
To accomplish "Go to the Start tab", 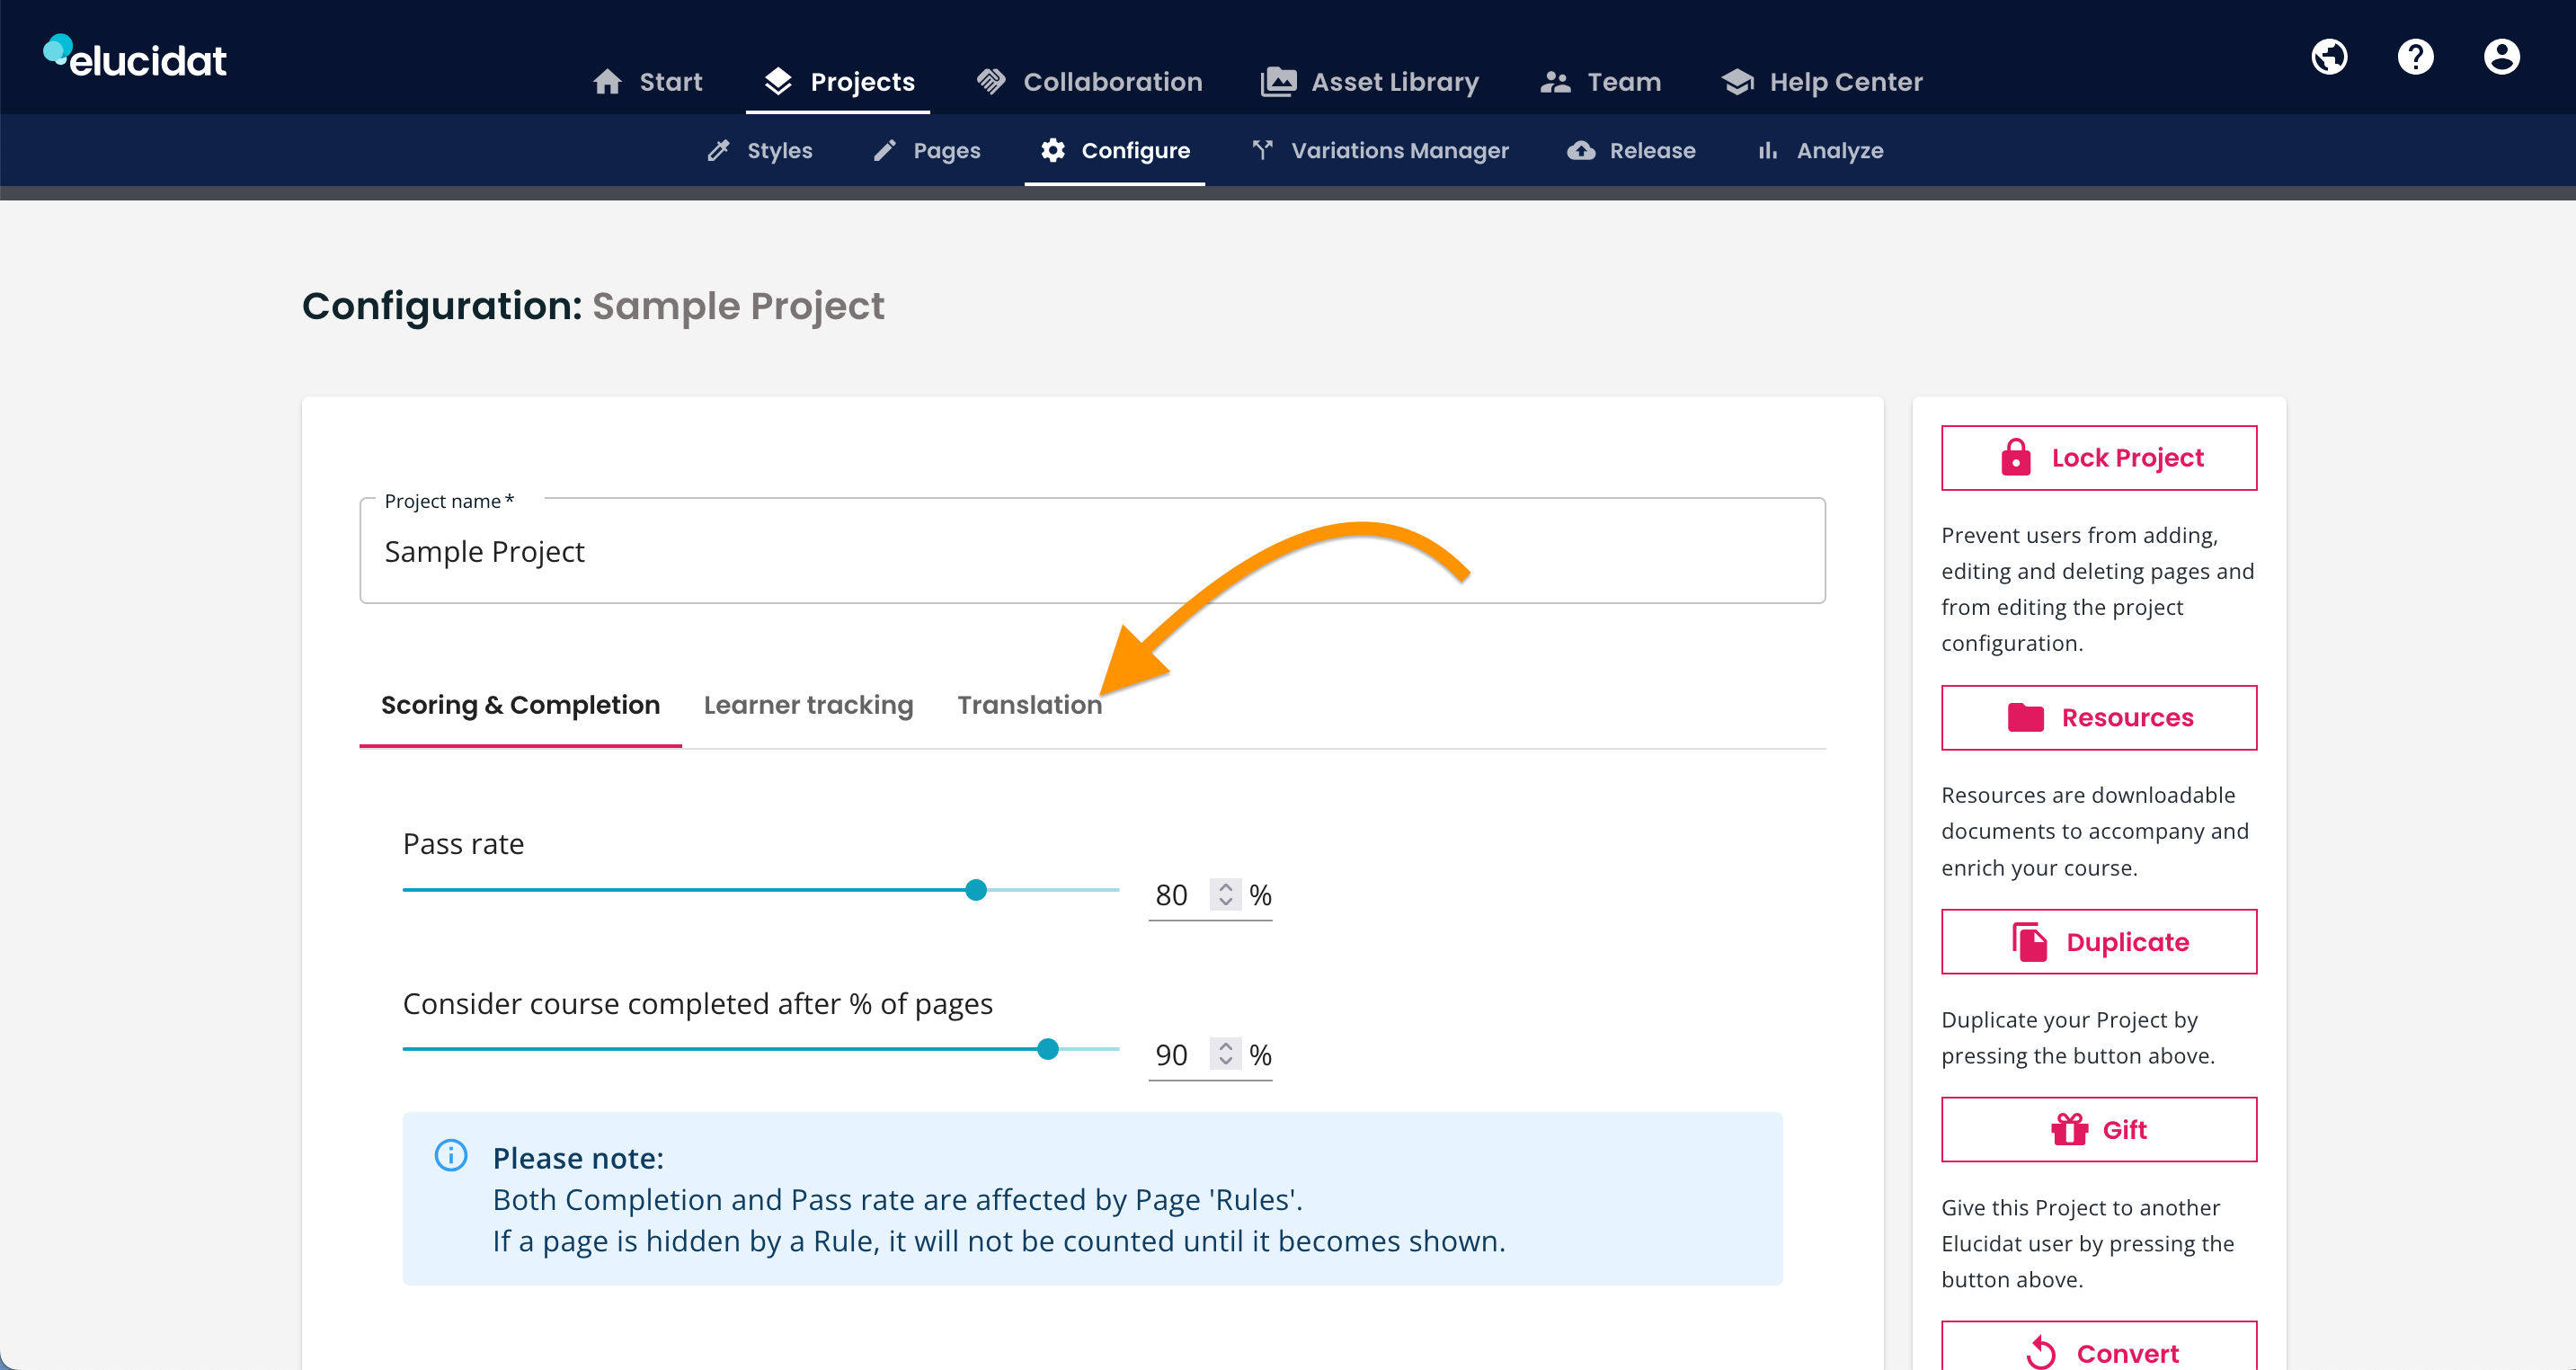I will point(647,82).
